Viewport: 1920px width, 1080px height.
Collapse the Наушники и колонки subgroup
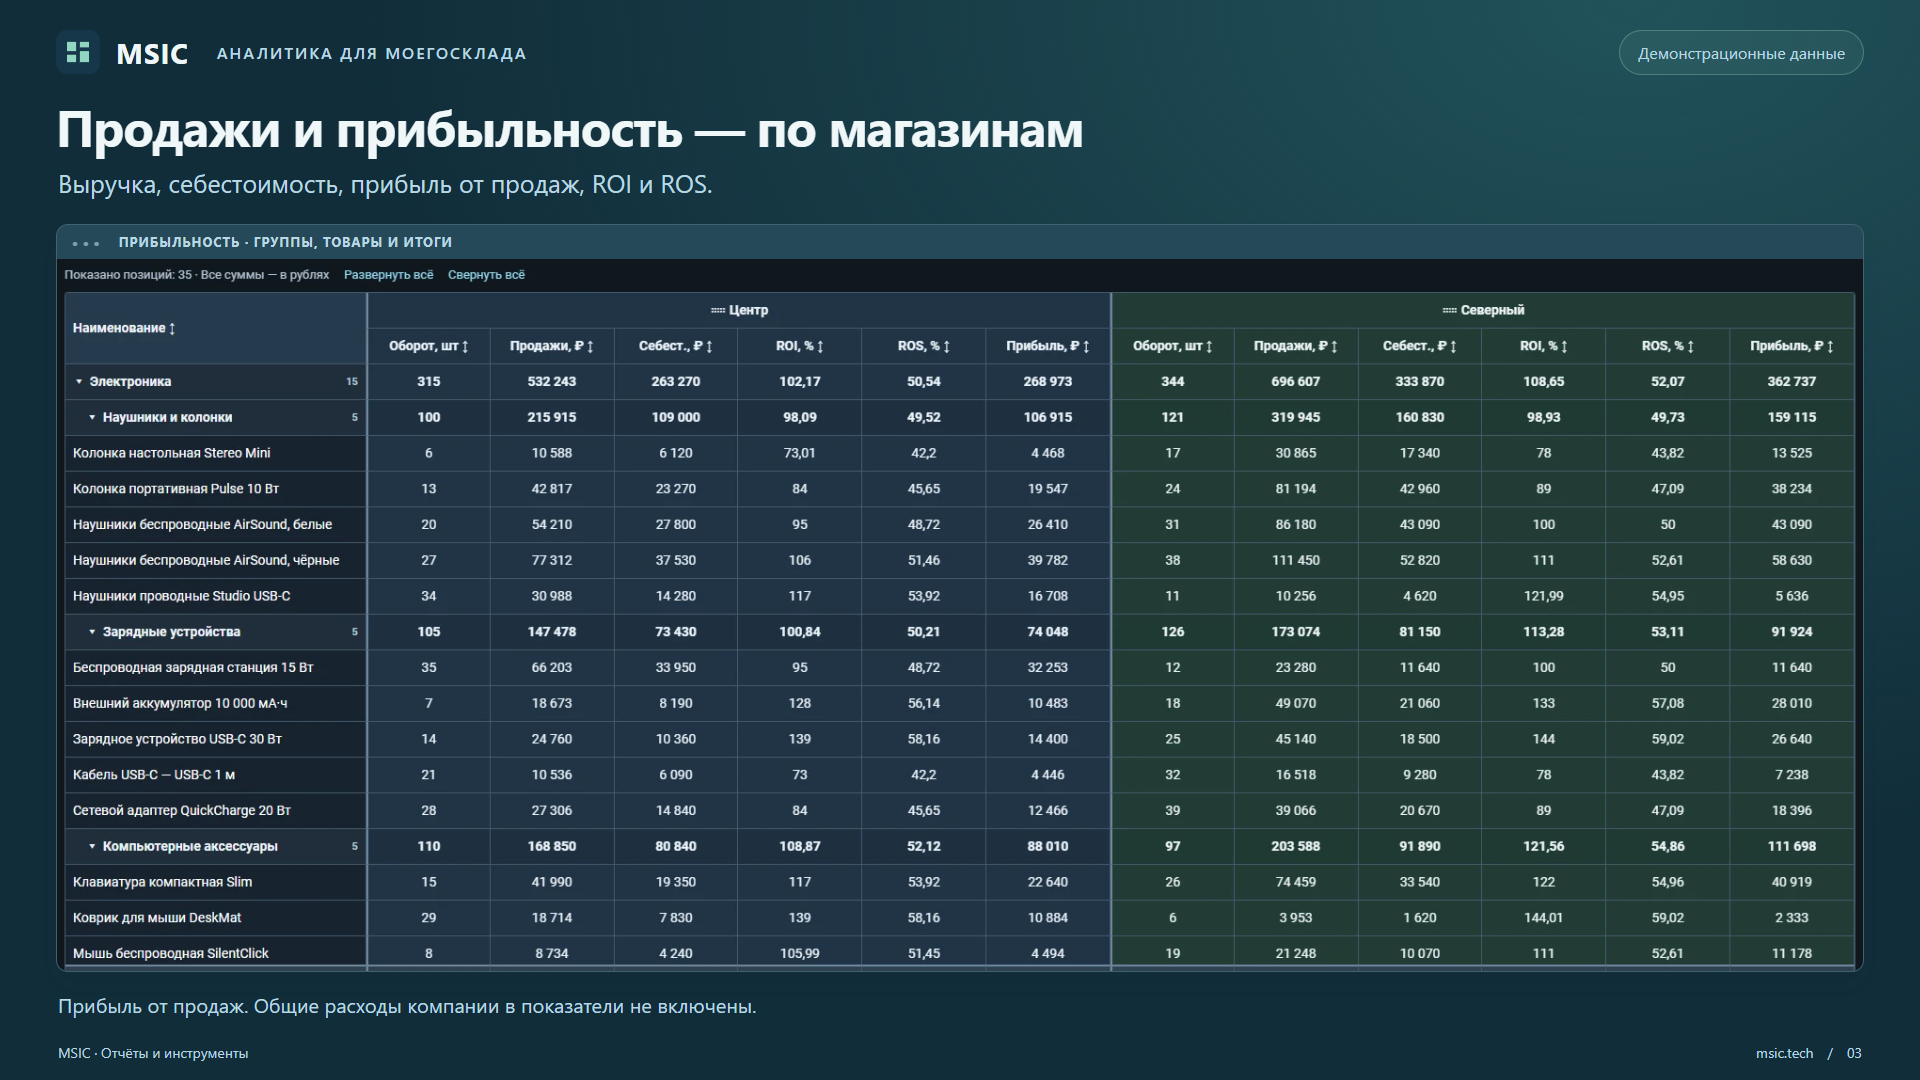coord(92,418)
